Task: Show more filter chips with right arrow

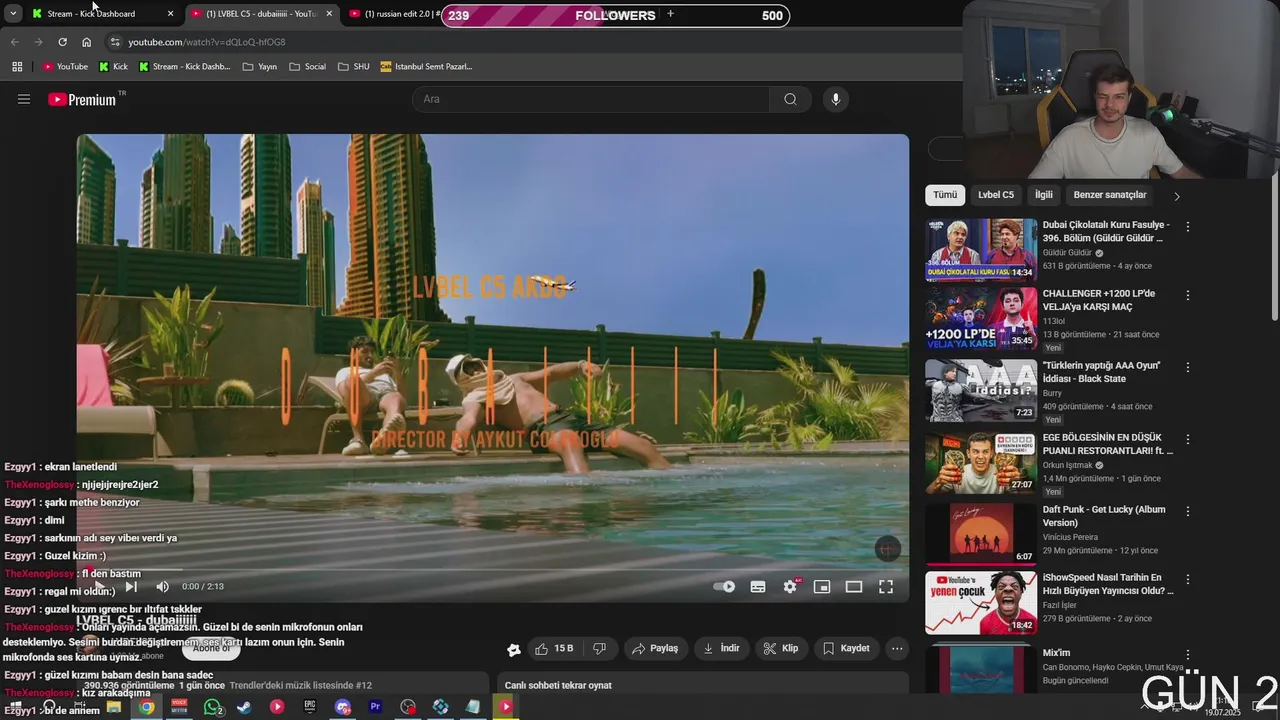Action: point(1176,196)
